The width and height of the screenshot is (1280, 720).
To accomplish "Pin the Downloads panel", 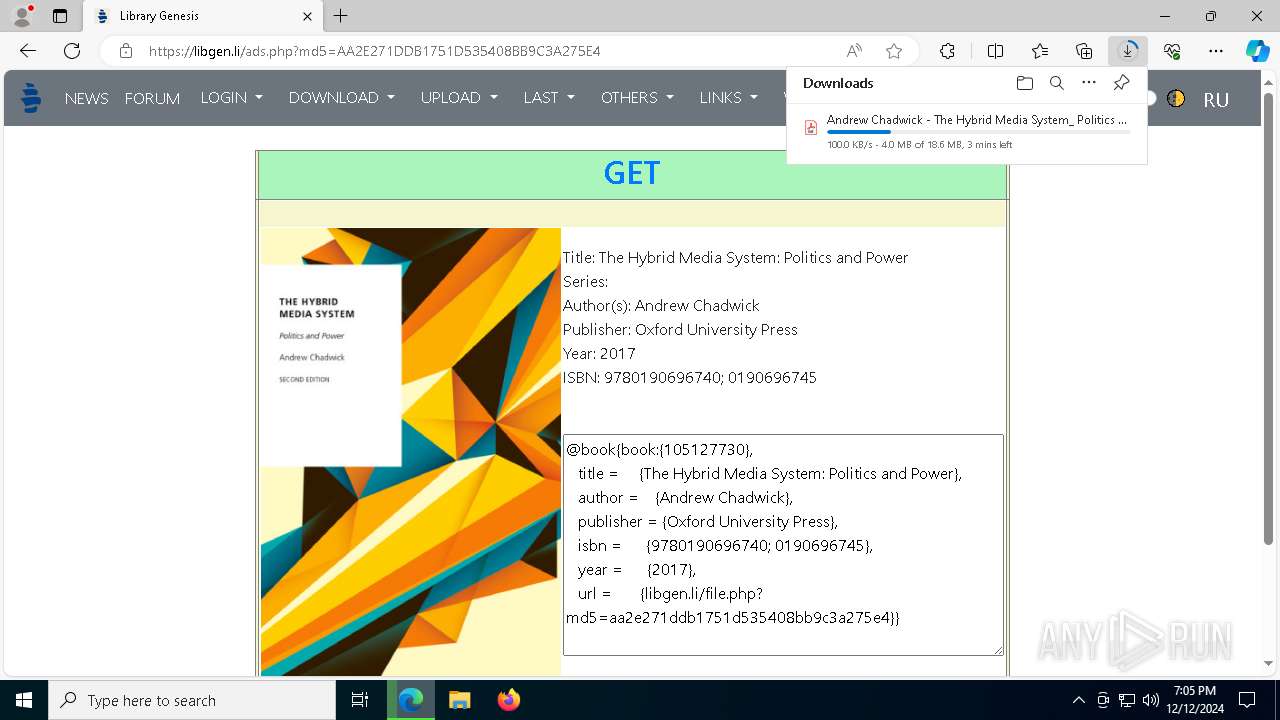I will coord(1121,83).
